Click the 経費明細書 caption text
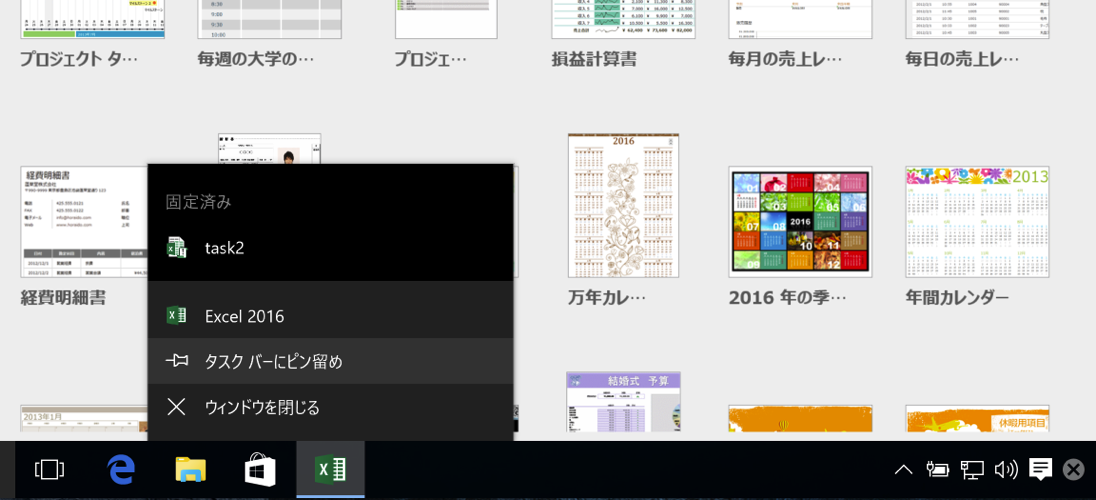This screenshot has height=500, width=1096. tap(64, 299)
